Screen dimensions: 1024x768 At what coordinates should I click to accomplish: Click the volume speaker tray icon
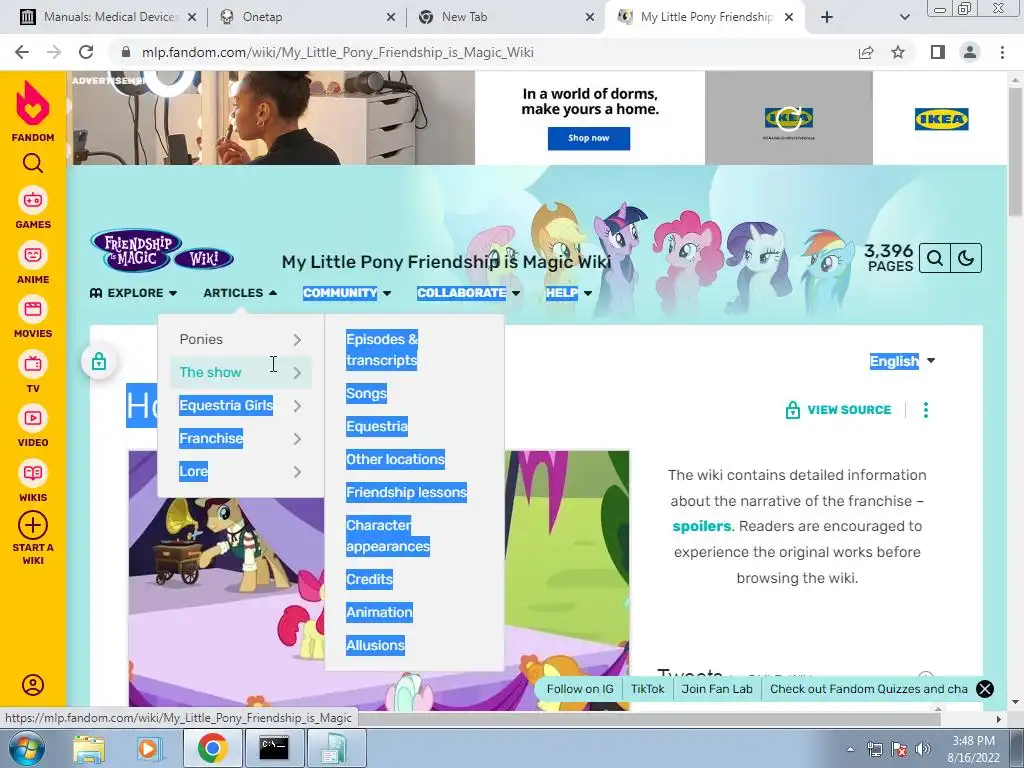tap(923, 749)
